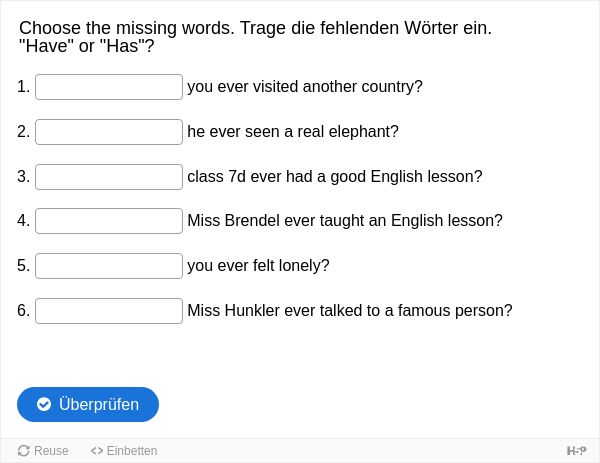Focus the blank before "you ever visited another country?"
This screenshot has height=463, width=600.
pos(109,87)
